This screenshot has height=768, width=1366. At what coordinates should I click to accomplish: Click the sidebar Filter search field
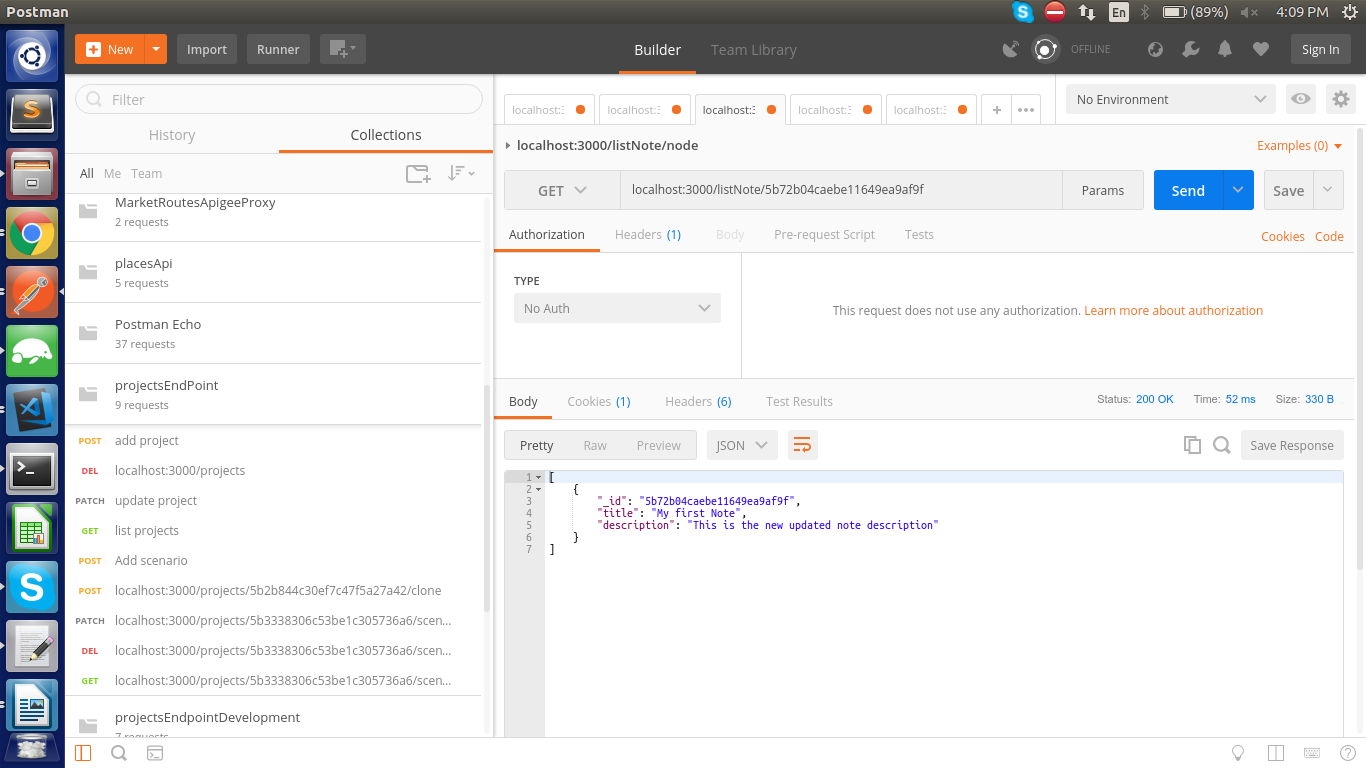[x=279, y=99]
